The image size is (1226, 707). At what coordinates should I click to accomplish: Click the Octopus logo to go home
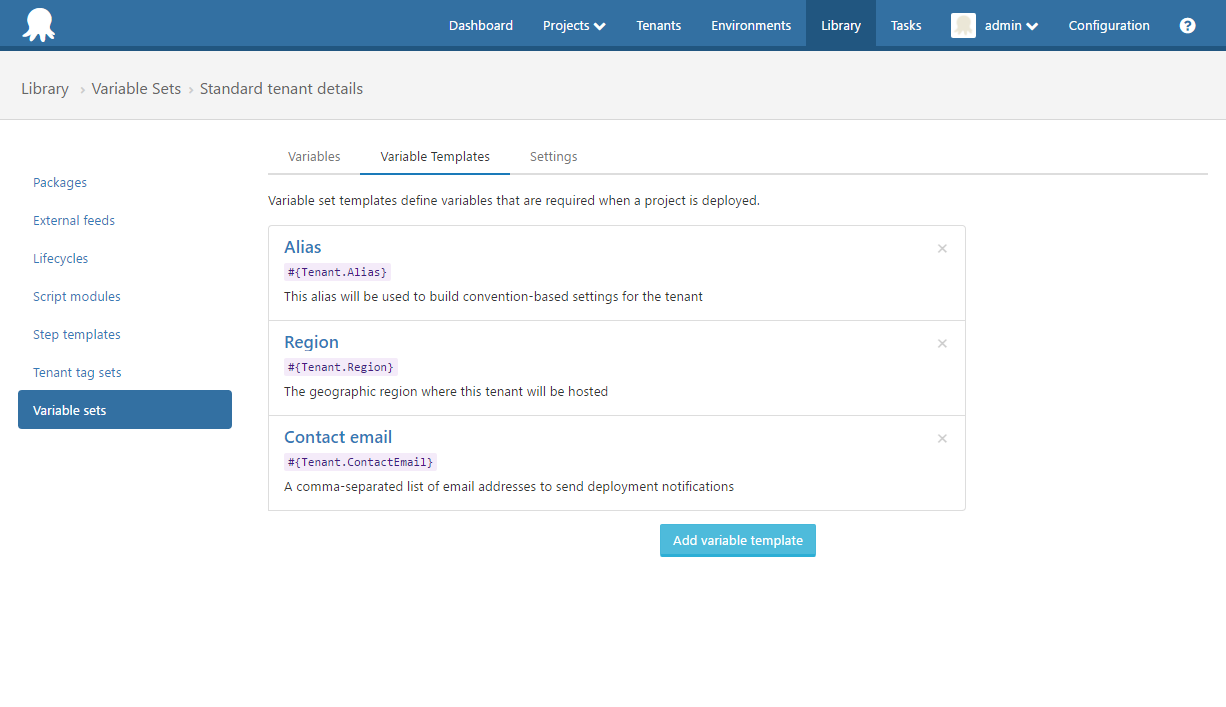(x=39, y=24)
